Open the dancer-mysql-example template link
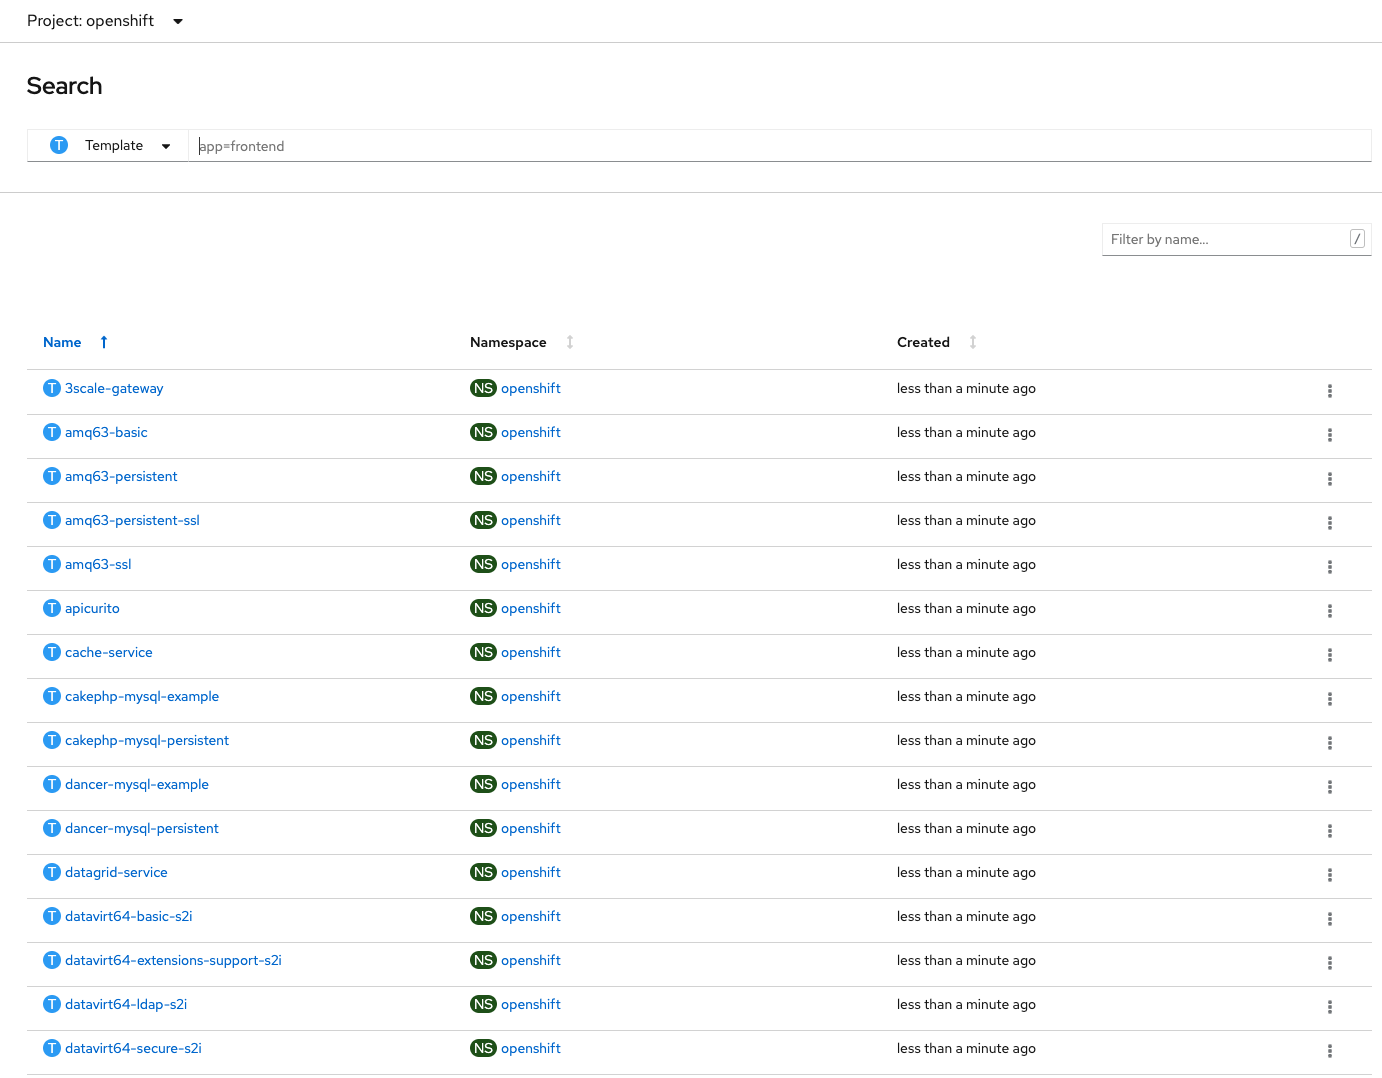Viewport: 1382px width, 1078px height. pyautogui.click(x=137, y=784)
